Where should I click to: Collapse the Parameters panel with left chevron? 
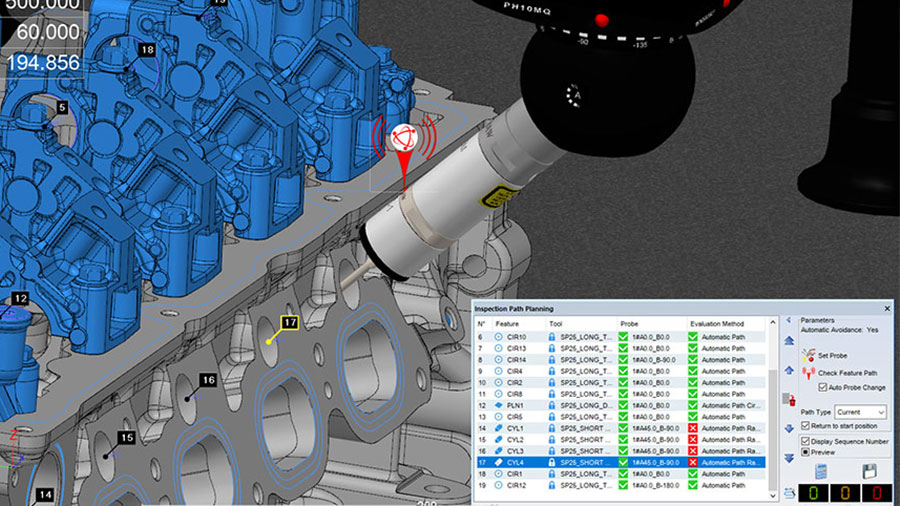pos(790,321)
